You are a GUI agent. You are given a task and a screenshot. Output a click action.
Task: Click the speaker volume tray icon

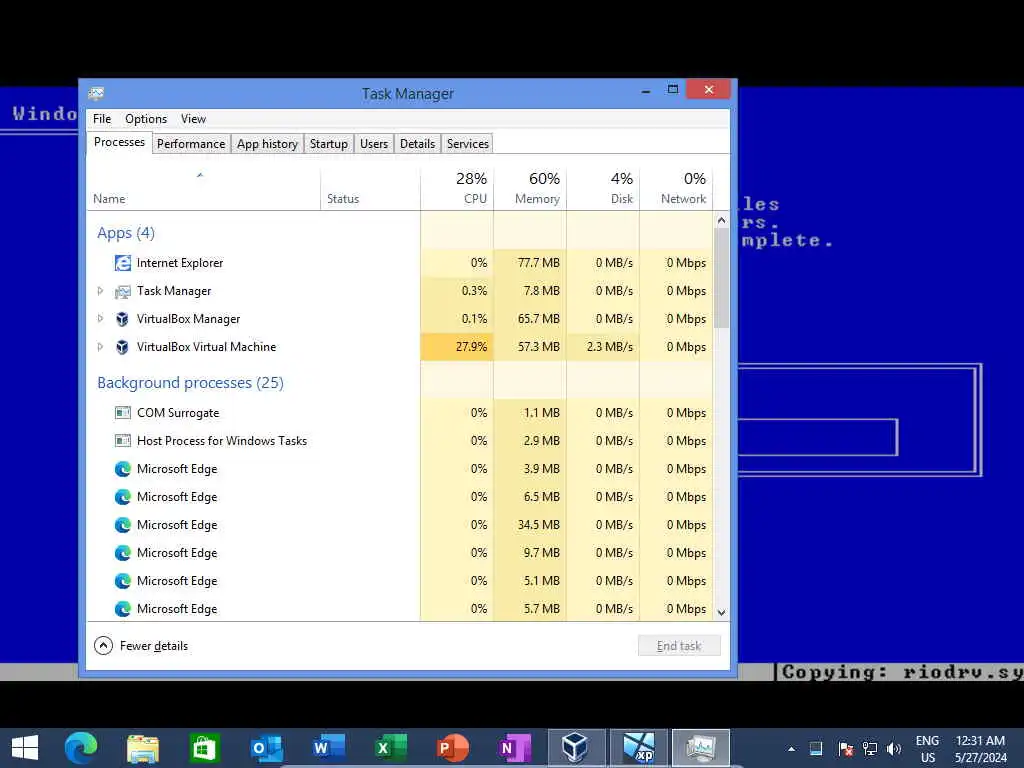point(894,749)
